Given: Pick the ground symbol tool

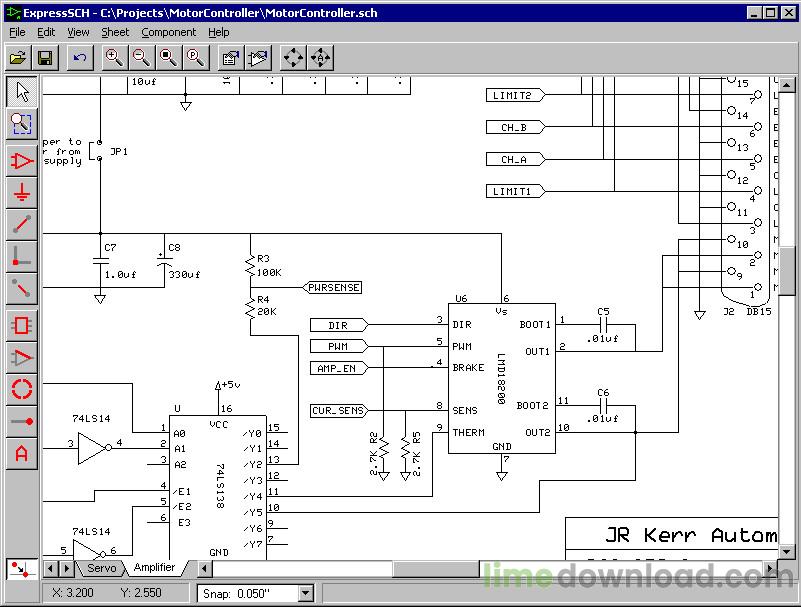Looking at the screenshot, I should pos(22,193).
